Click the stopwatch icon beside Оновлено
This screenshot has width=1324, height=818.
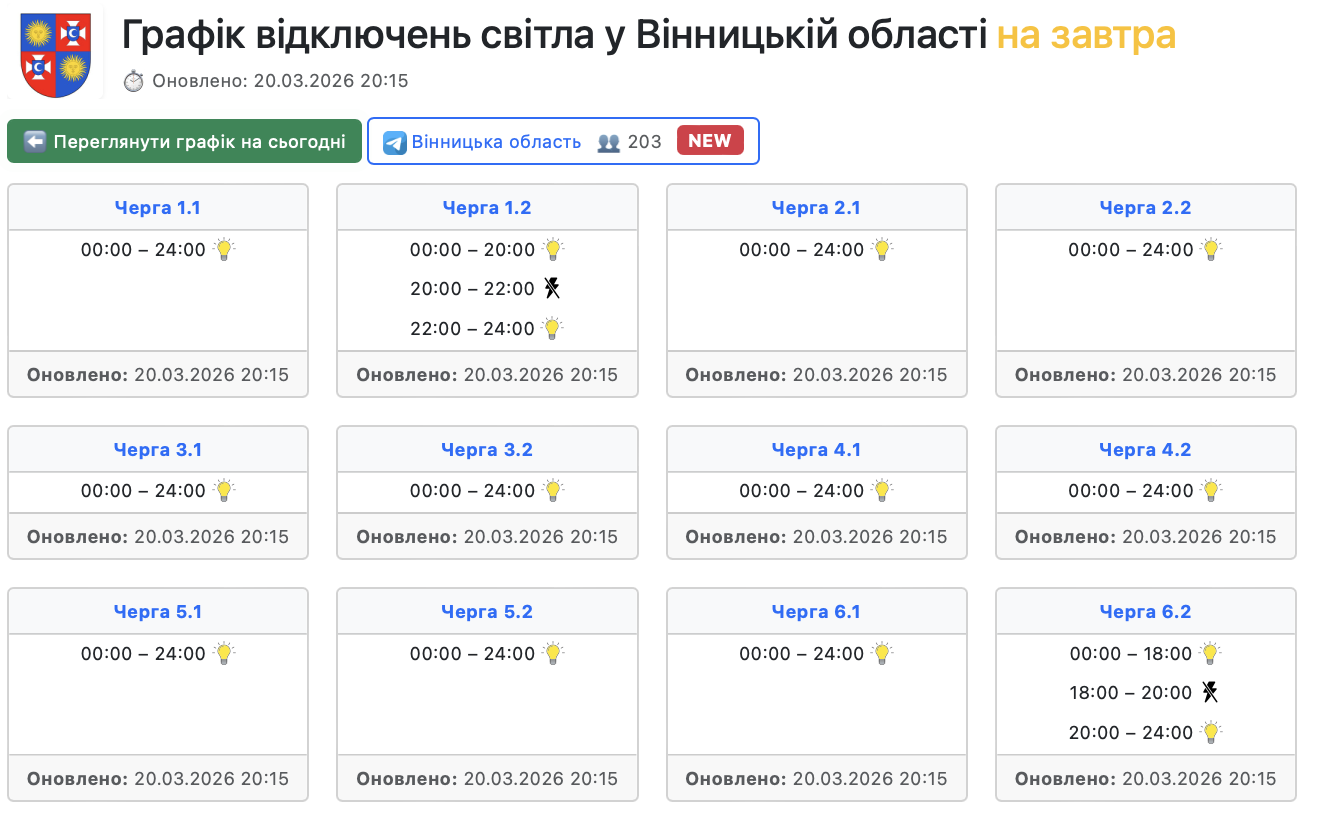coord(134,81)
